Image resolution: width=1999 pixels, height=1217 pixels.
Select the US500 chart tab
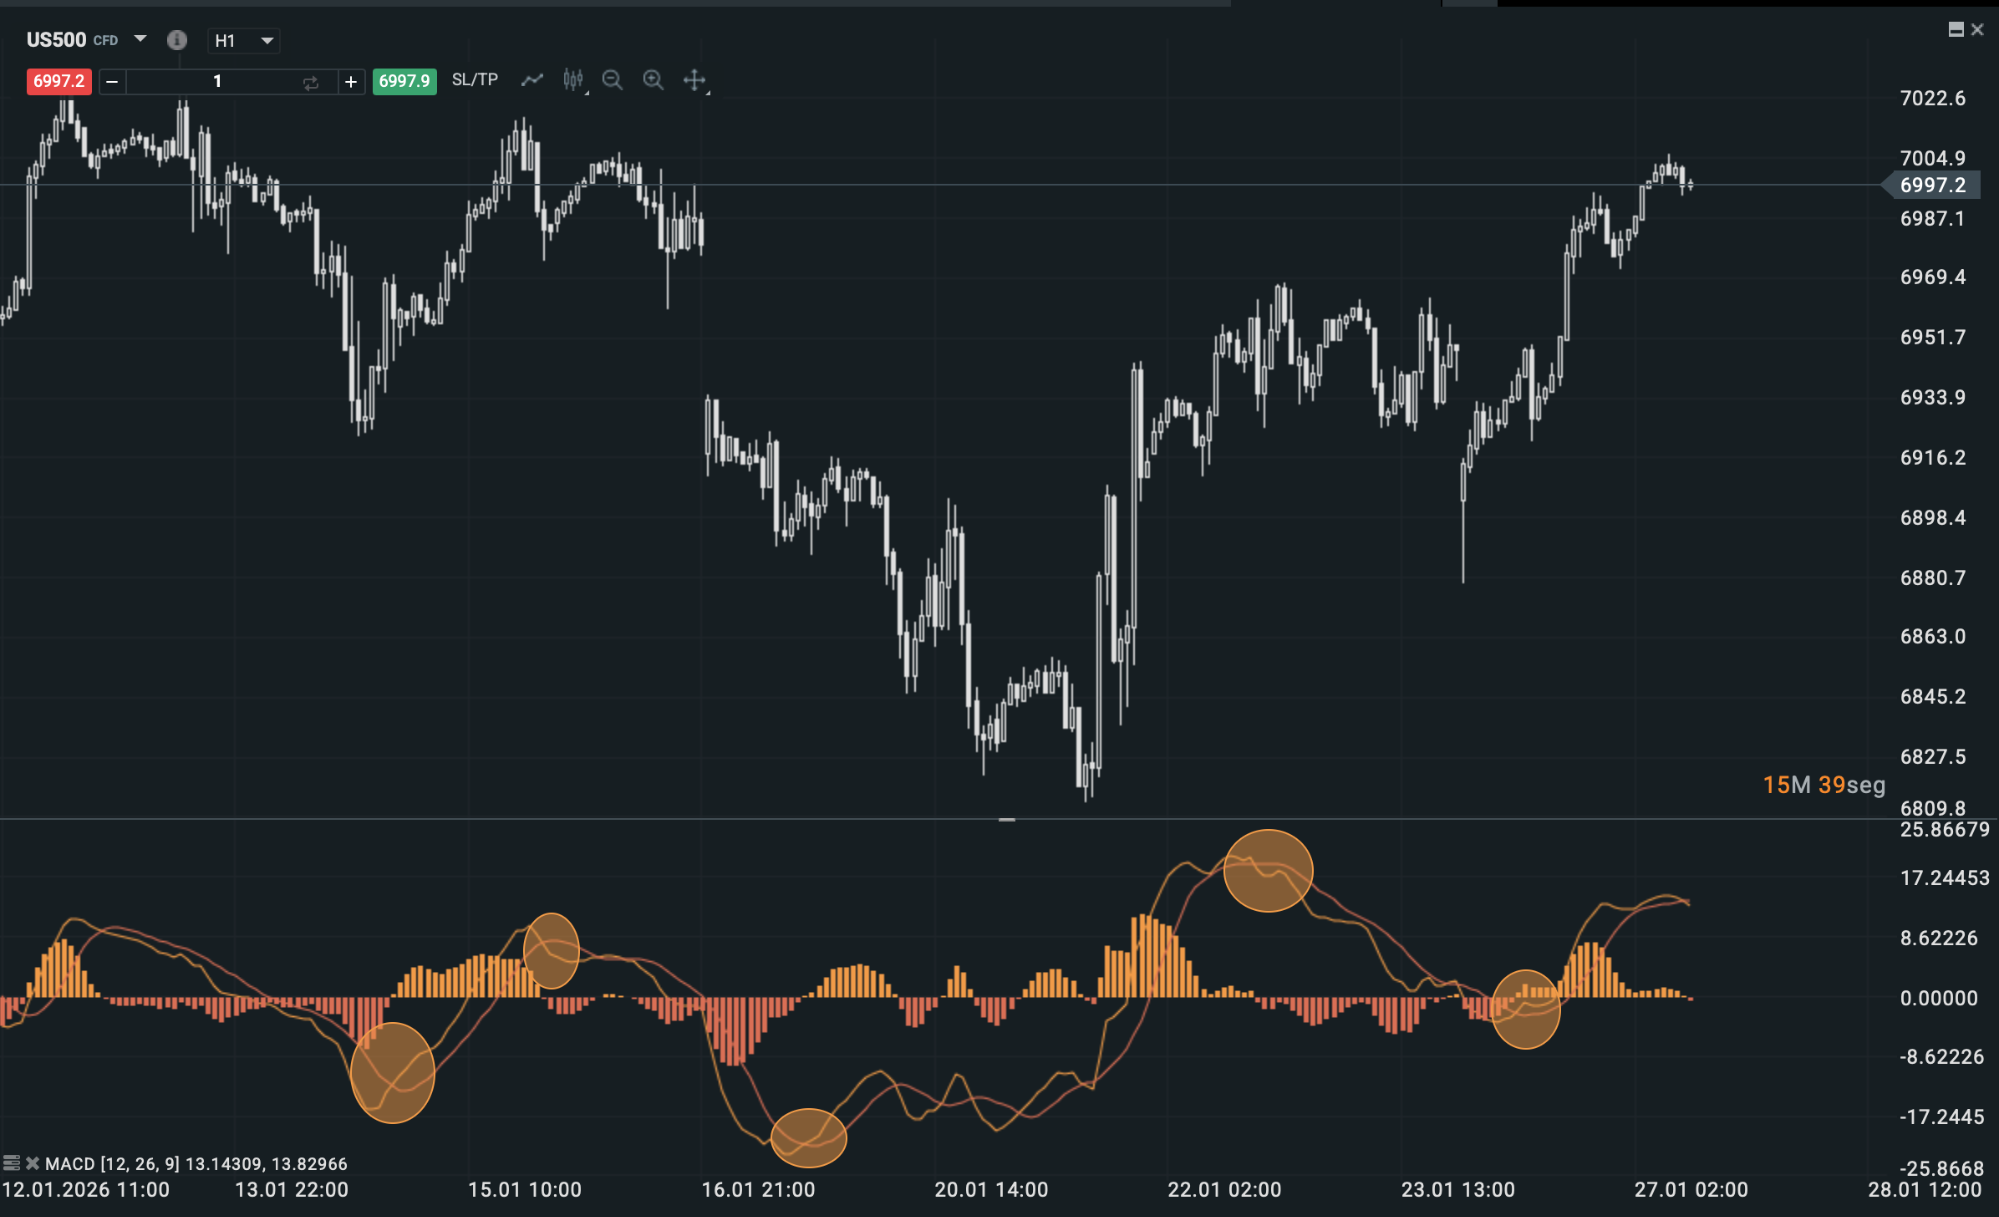pyautogui.click(x=55, y=40)
